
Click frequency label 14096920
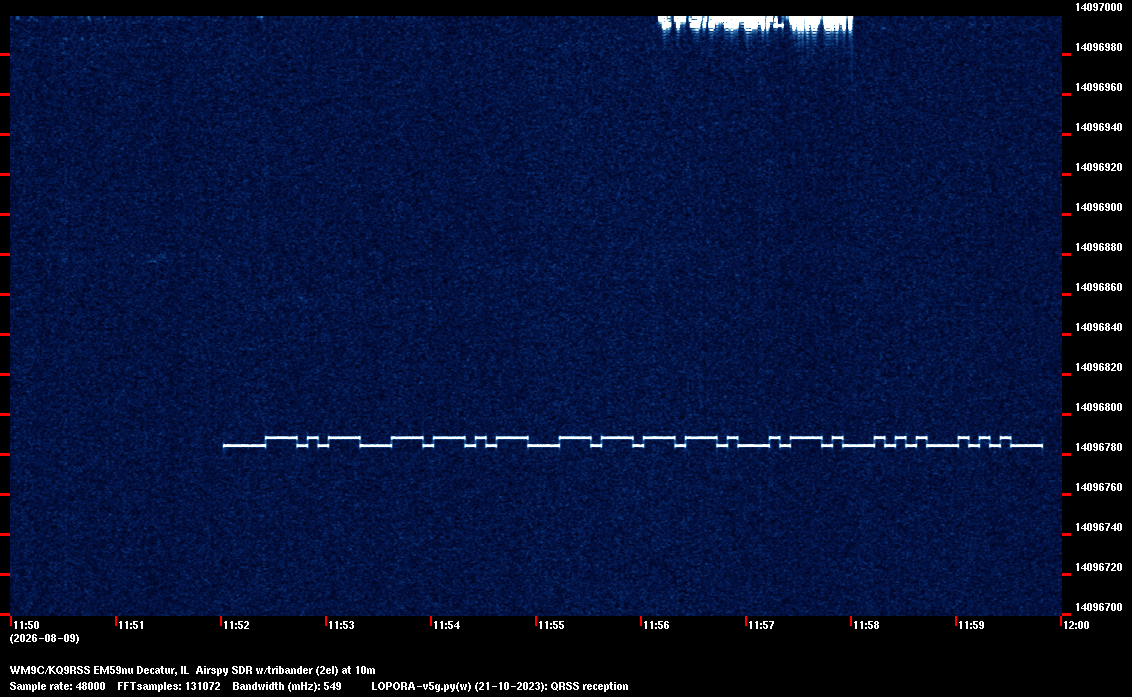pyautogui.click(x=1098, y=167)
